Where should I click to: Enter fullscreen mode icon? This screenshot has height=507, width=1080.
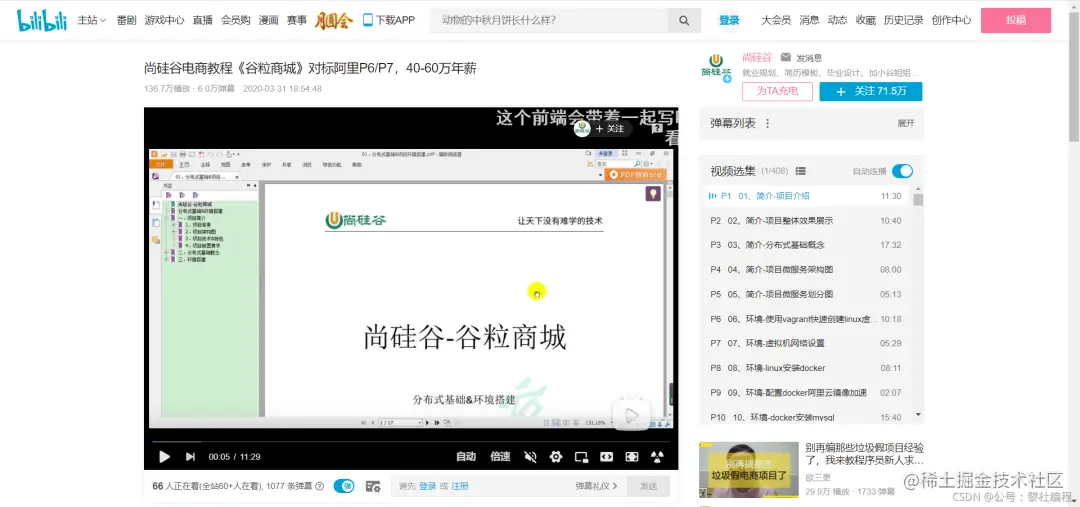point(632,456)
